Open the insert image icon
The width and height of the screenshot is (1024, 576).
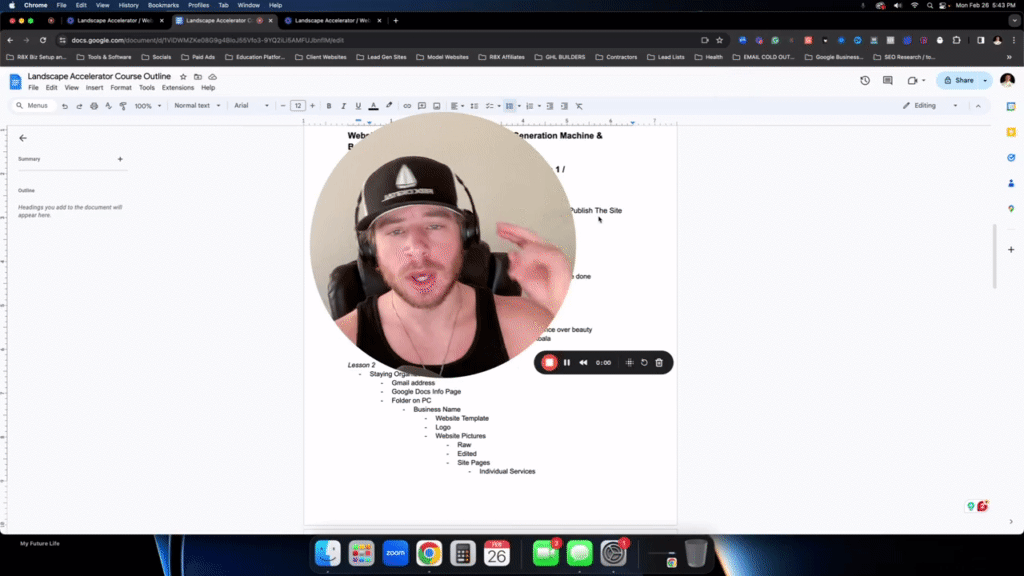(x=436, y=105)
